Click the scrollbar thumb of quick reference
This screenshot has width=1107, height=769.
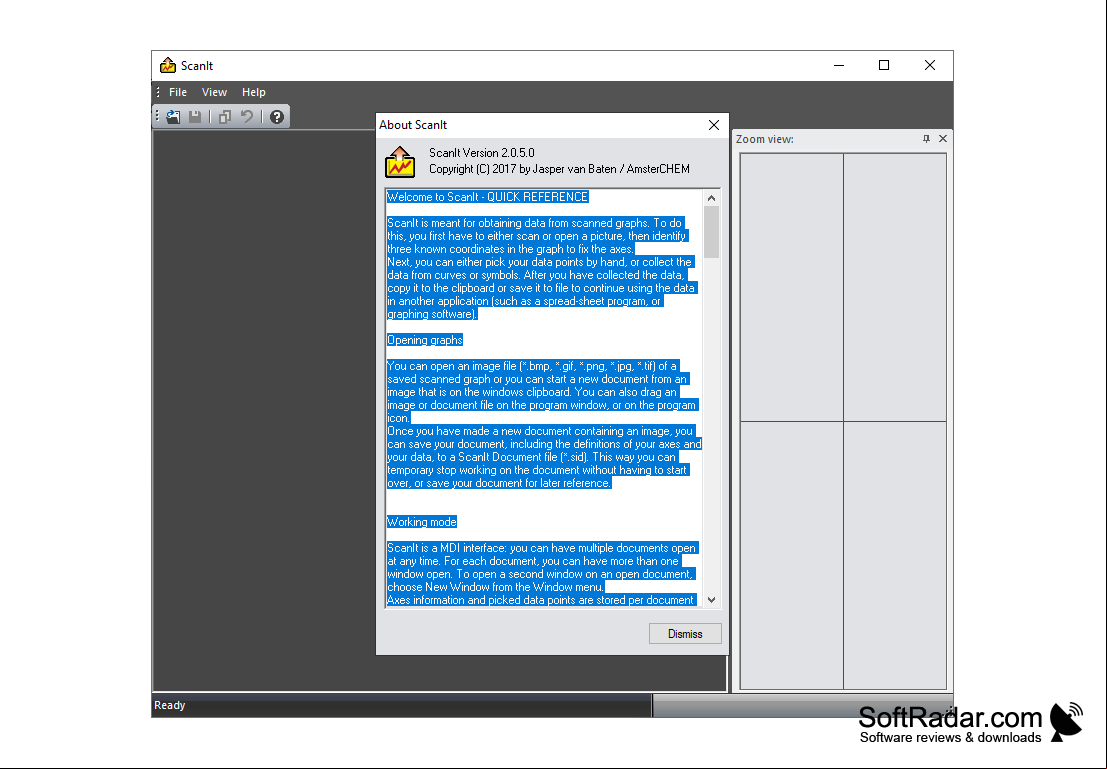point(711,232)
